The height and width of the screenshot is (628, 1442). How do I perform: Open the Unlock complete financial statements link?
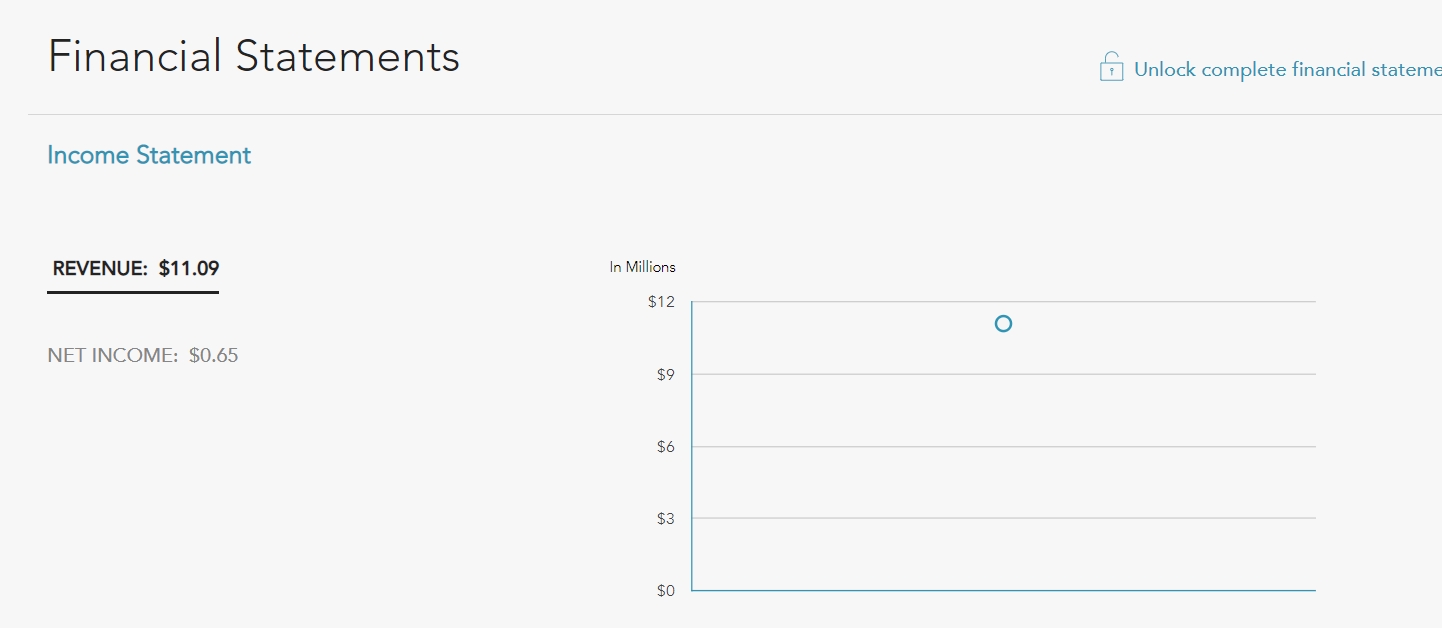point(1287,70)
